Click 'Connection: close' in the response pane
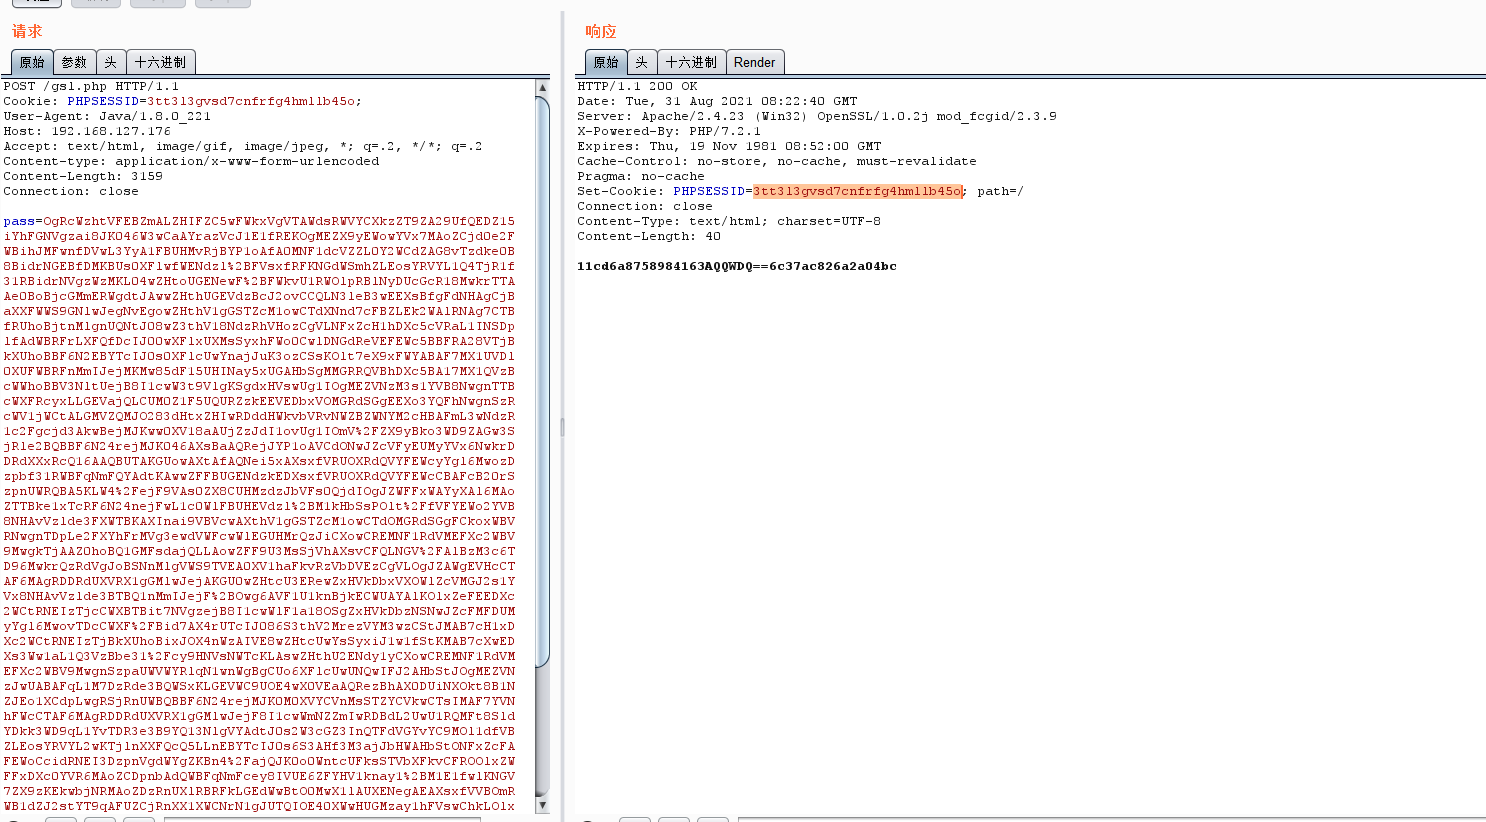 (x=645, y=206)
